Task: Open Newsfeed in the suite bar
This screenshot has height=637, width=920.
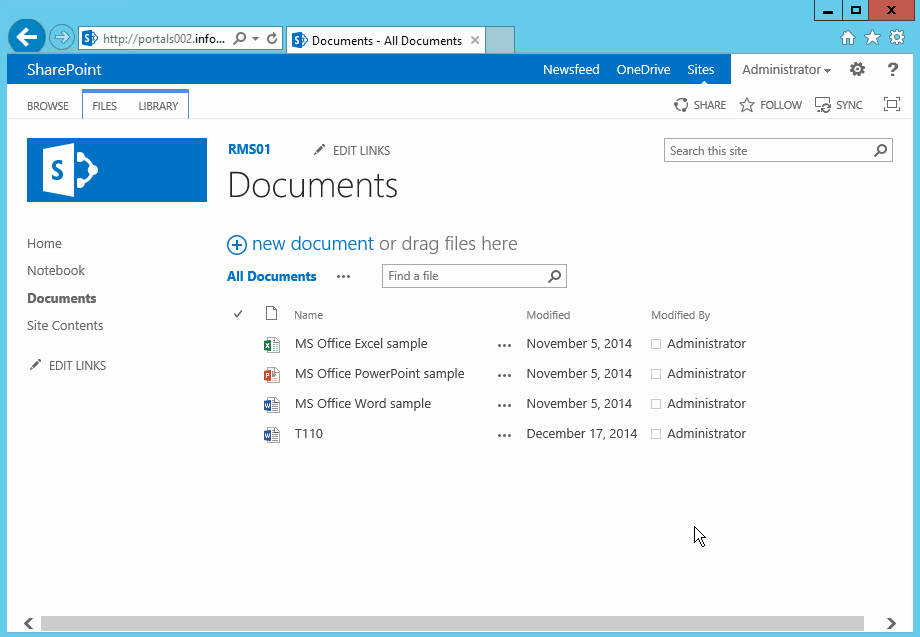Action: (571, 69)
